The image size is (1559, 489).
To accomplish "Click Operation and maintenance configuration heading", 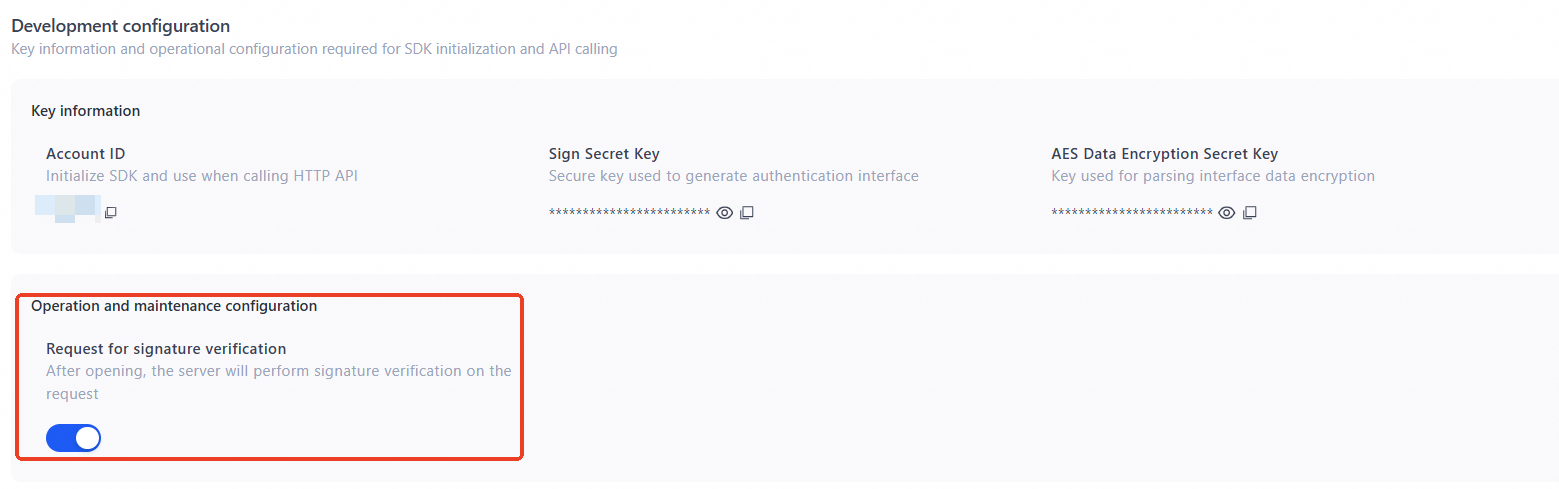I will point(174,306).
